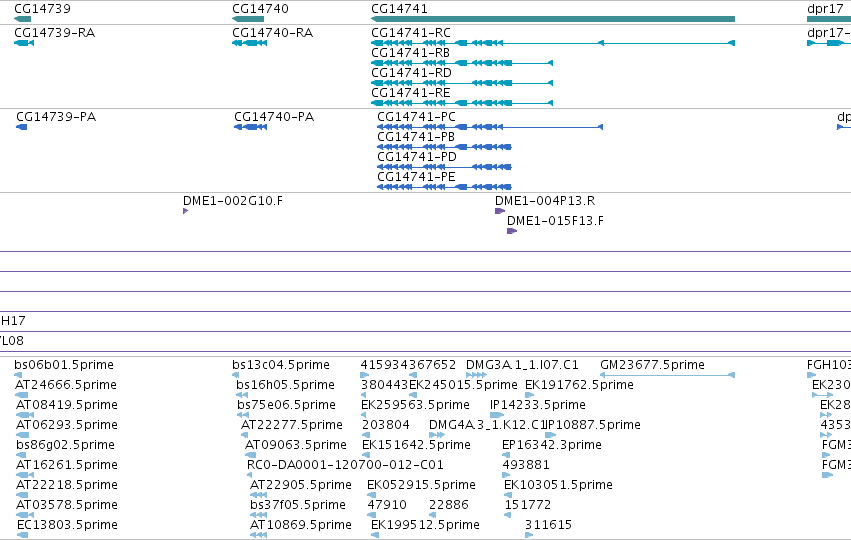This screenshot has width=851, height=540.
Task: Select EST bs13c04.5prime
Action: pos(281,365)
